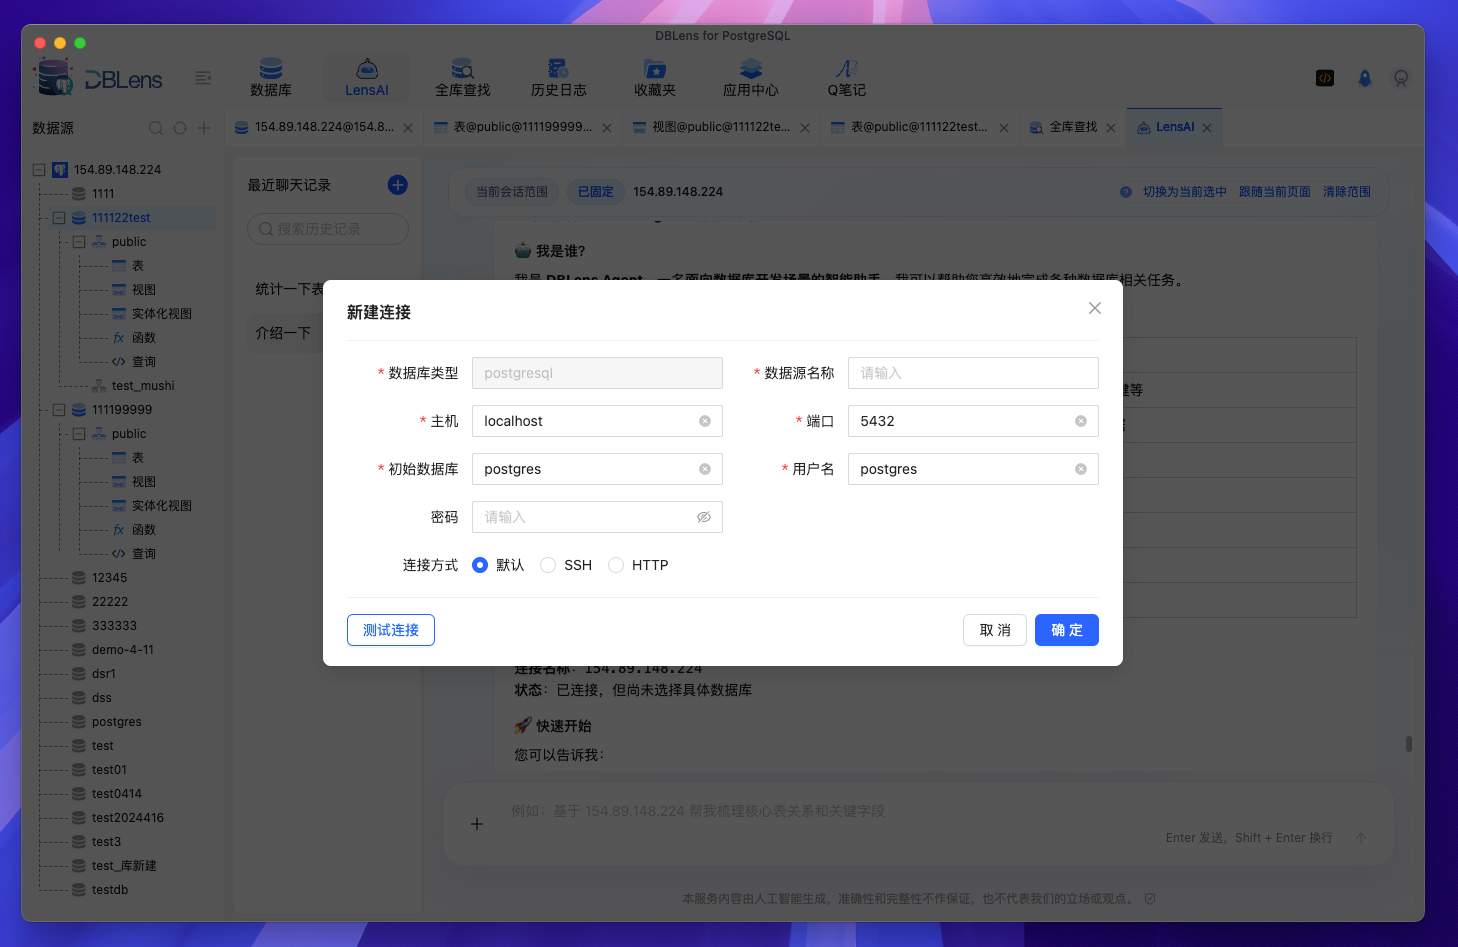Image resolution: width=1458 pixels, height=947 pixels.
Task: Open 全库查找 search tool
Action: (x=462, y=77)
